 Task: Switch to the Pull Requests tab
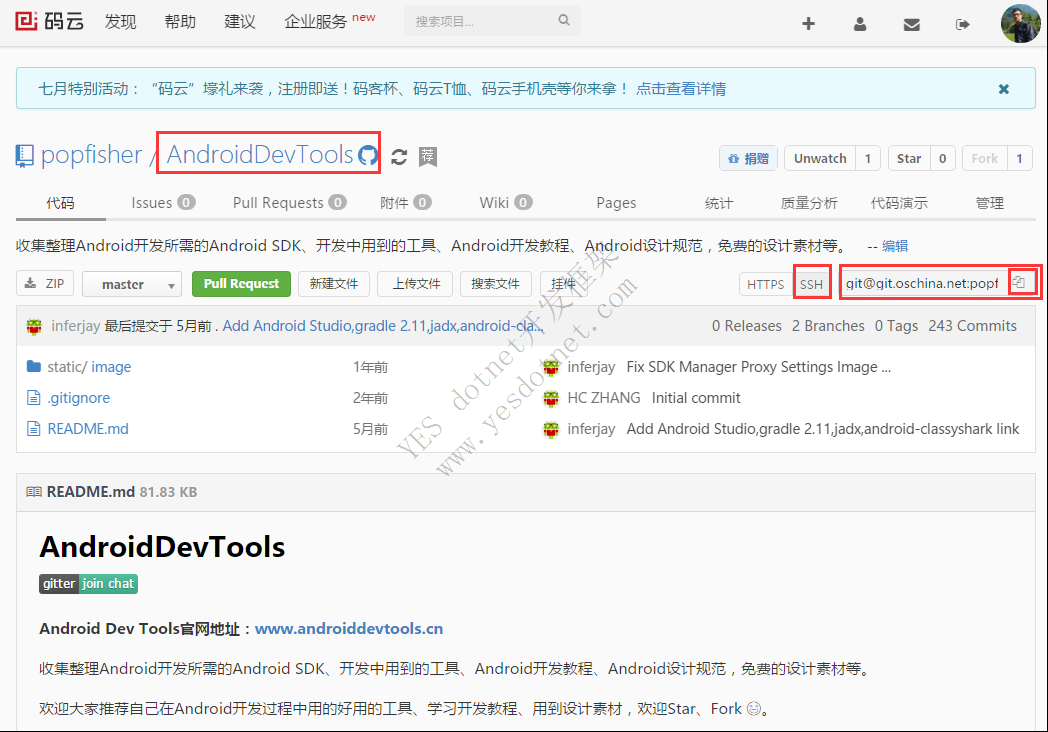point(289,203)
